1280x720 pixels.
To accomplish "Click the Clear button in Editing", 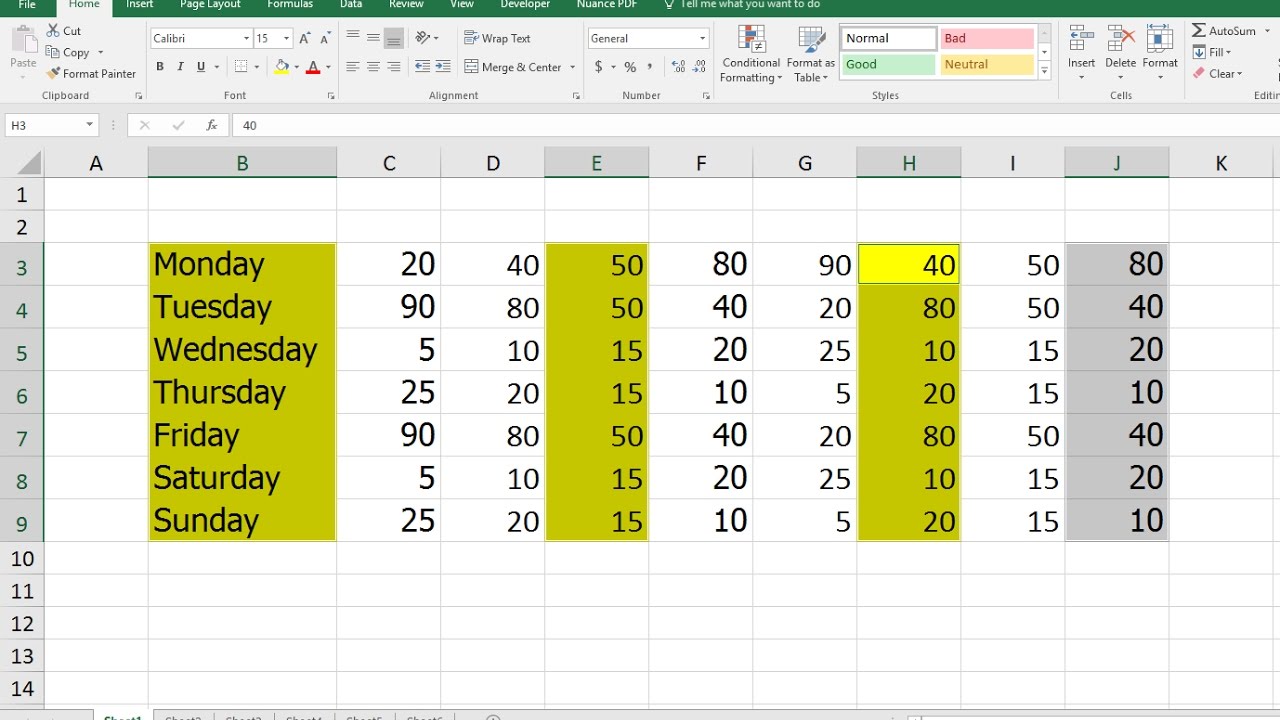I will [x=1217, y=73].
